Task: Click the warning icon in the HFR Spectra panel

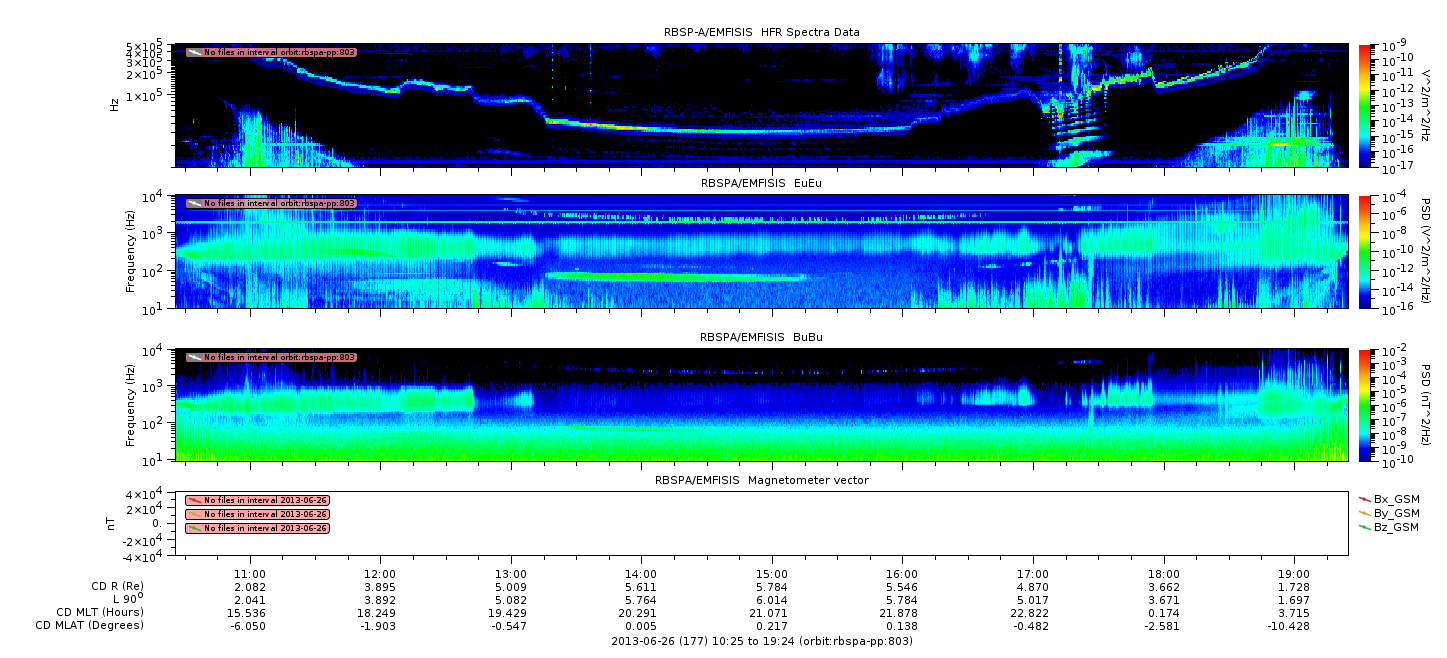Action: (194, 52)
